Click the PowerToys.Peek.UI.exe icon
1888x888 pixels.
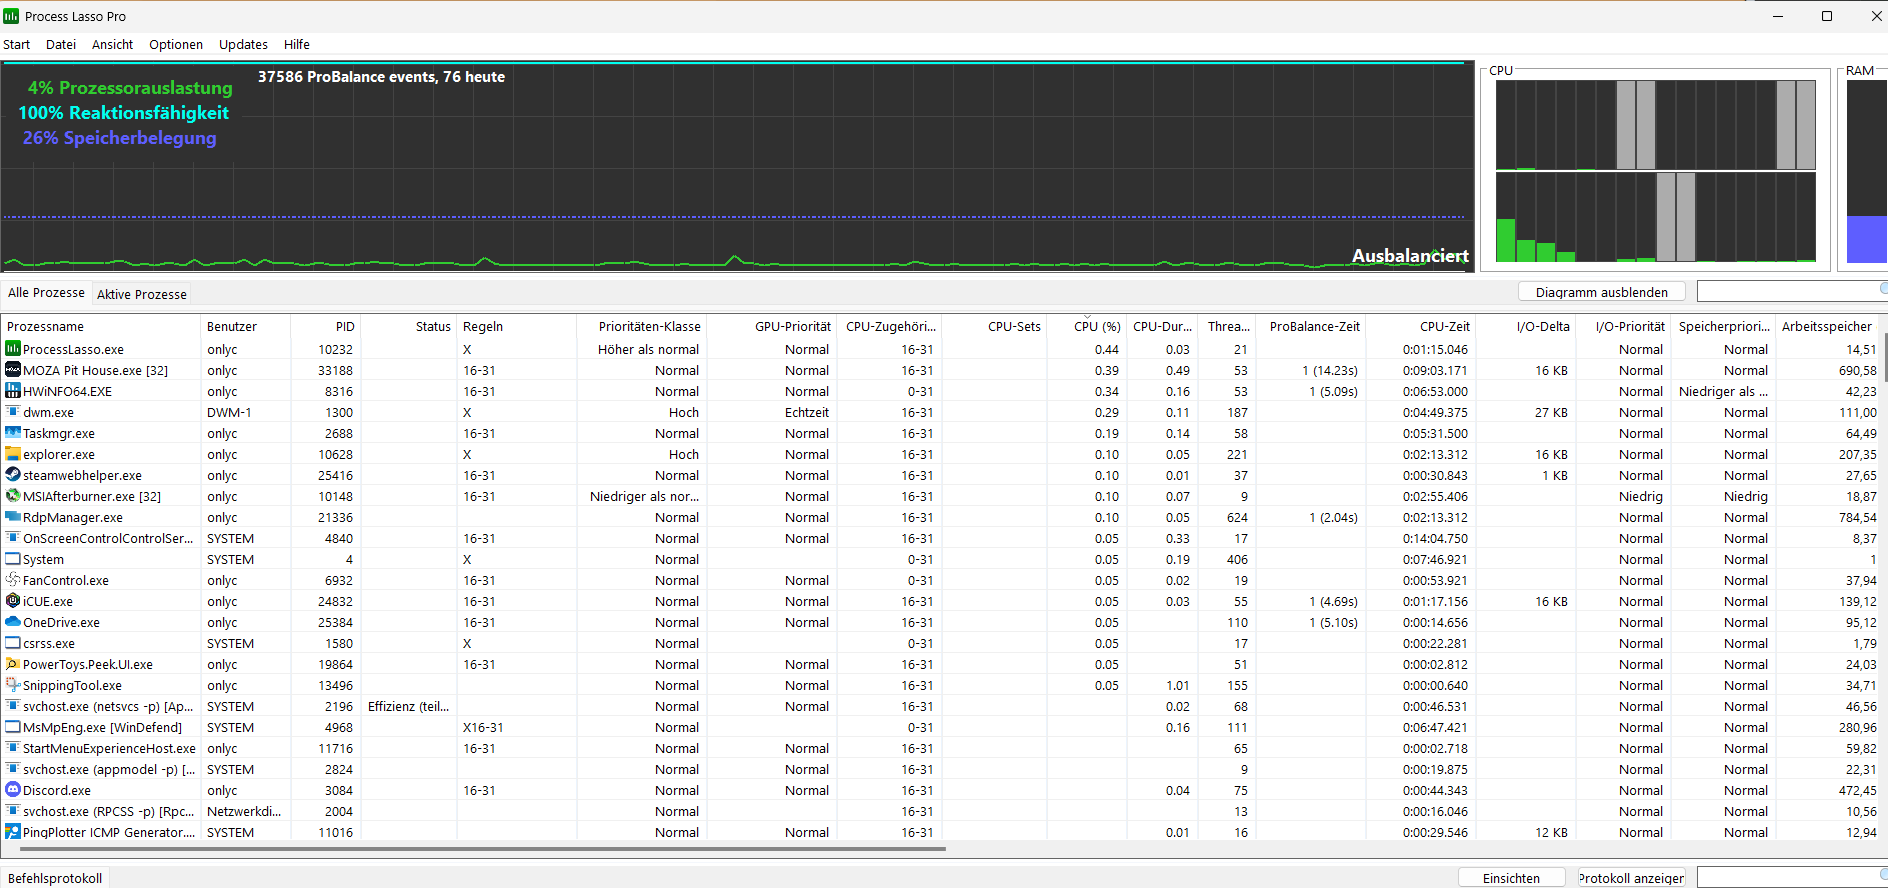[13, 664]
